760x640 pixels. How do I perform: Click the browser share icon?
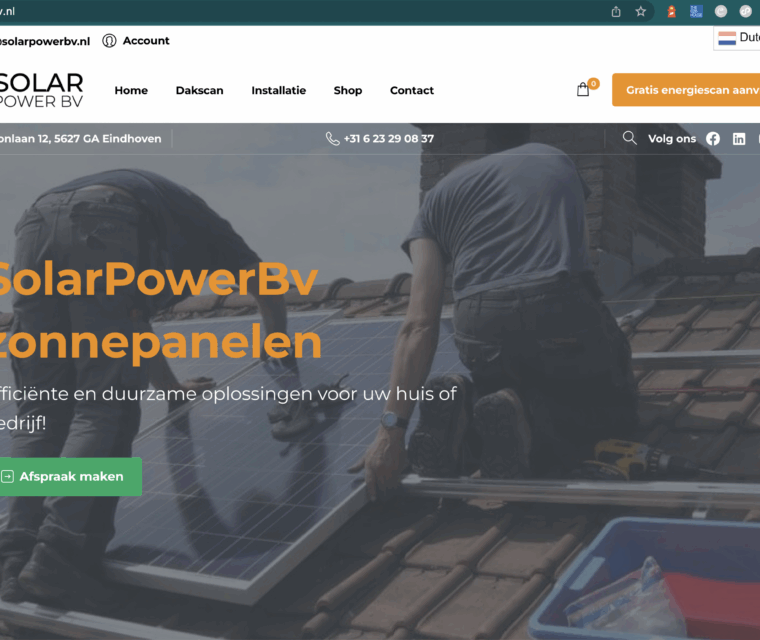click(x=616, y=12)
